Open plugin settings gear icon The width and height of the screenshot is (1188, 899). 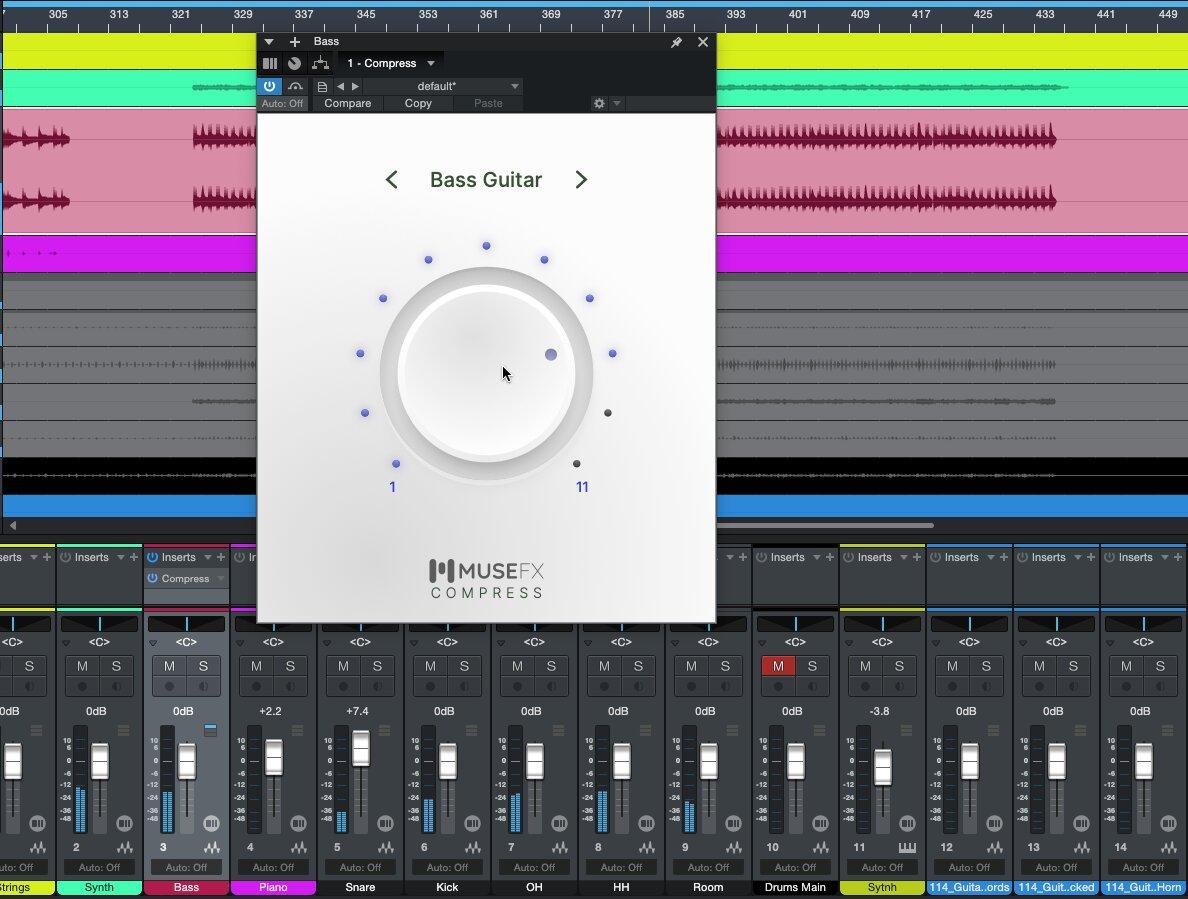click(599, 103)
